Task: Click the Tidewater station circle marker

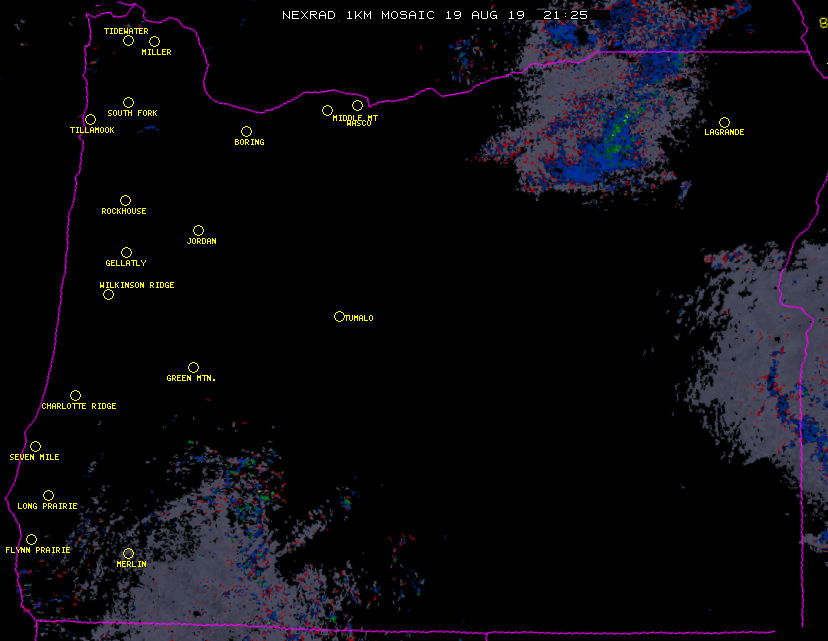Action: tap(128, 40)
